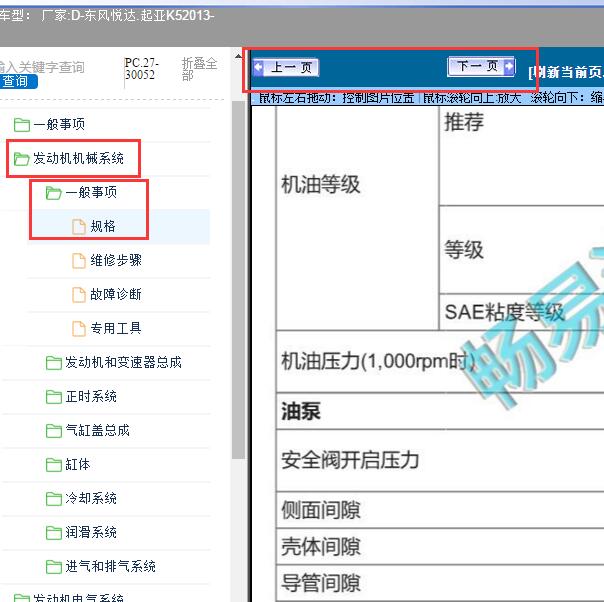Click the 刷新当前页 refresh link

[566, 72]
